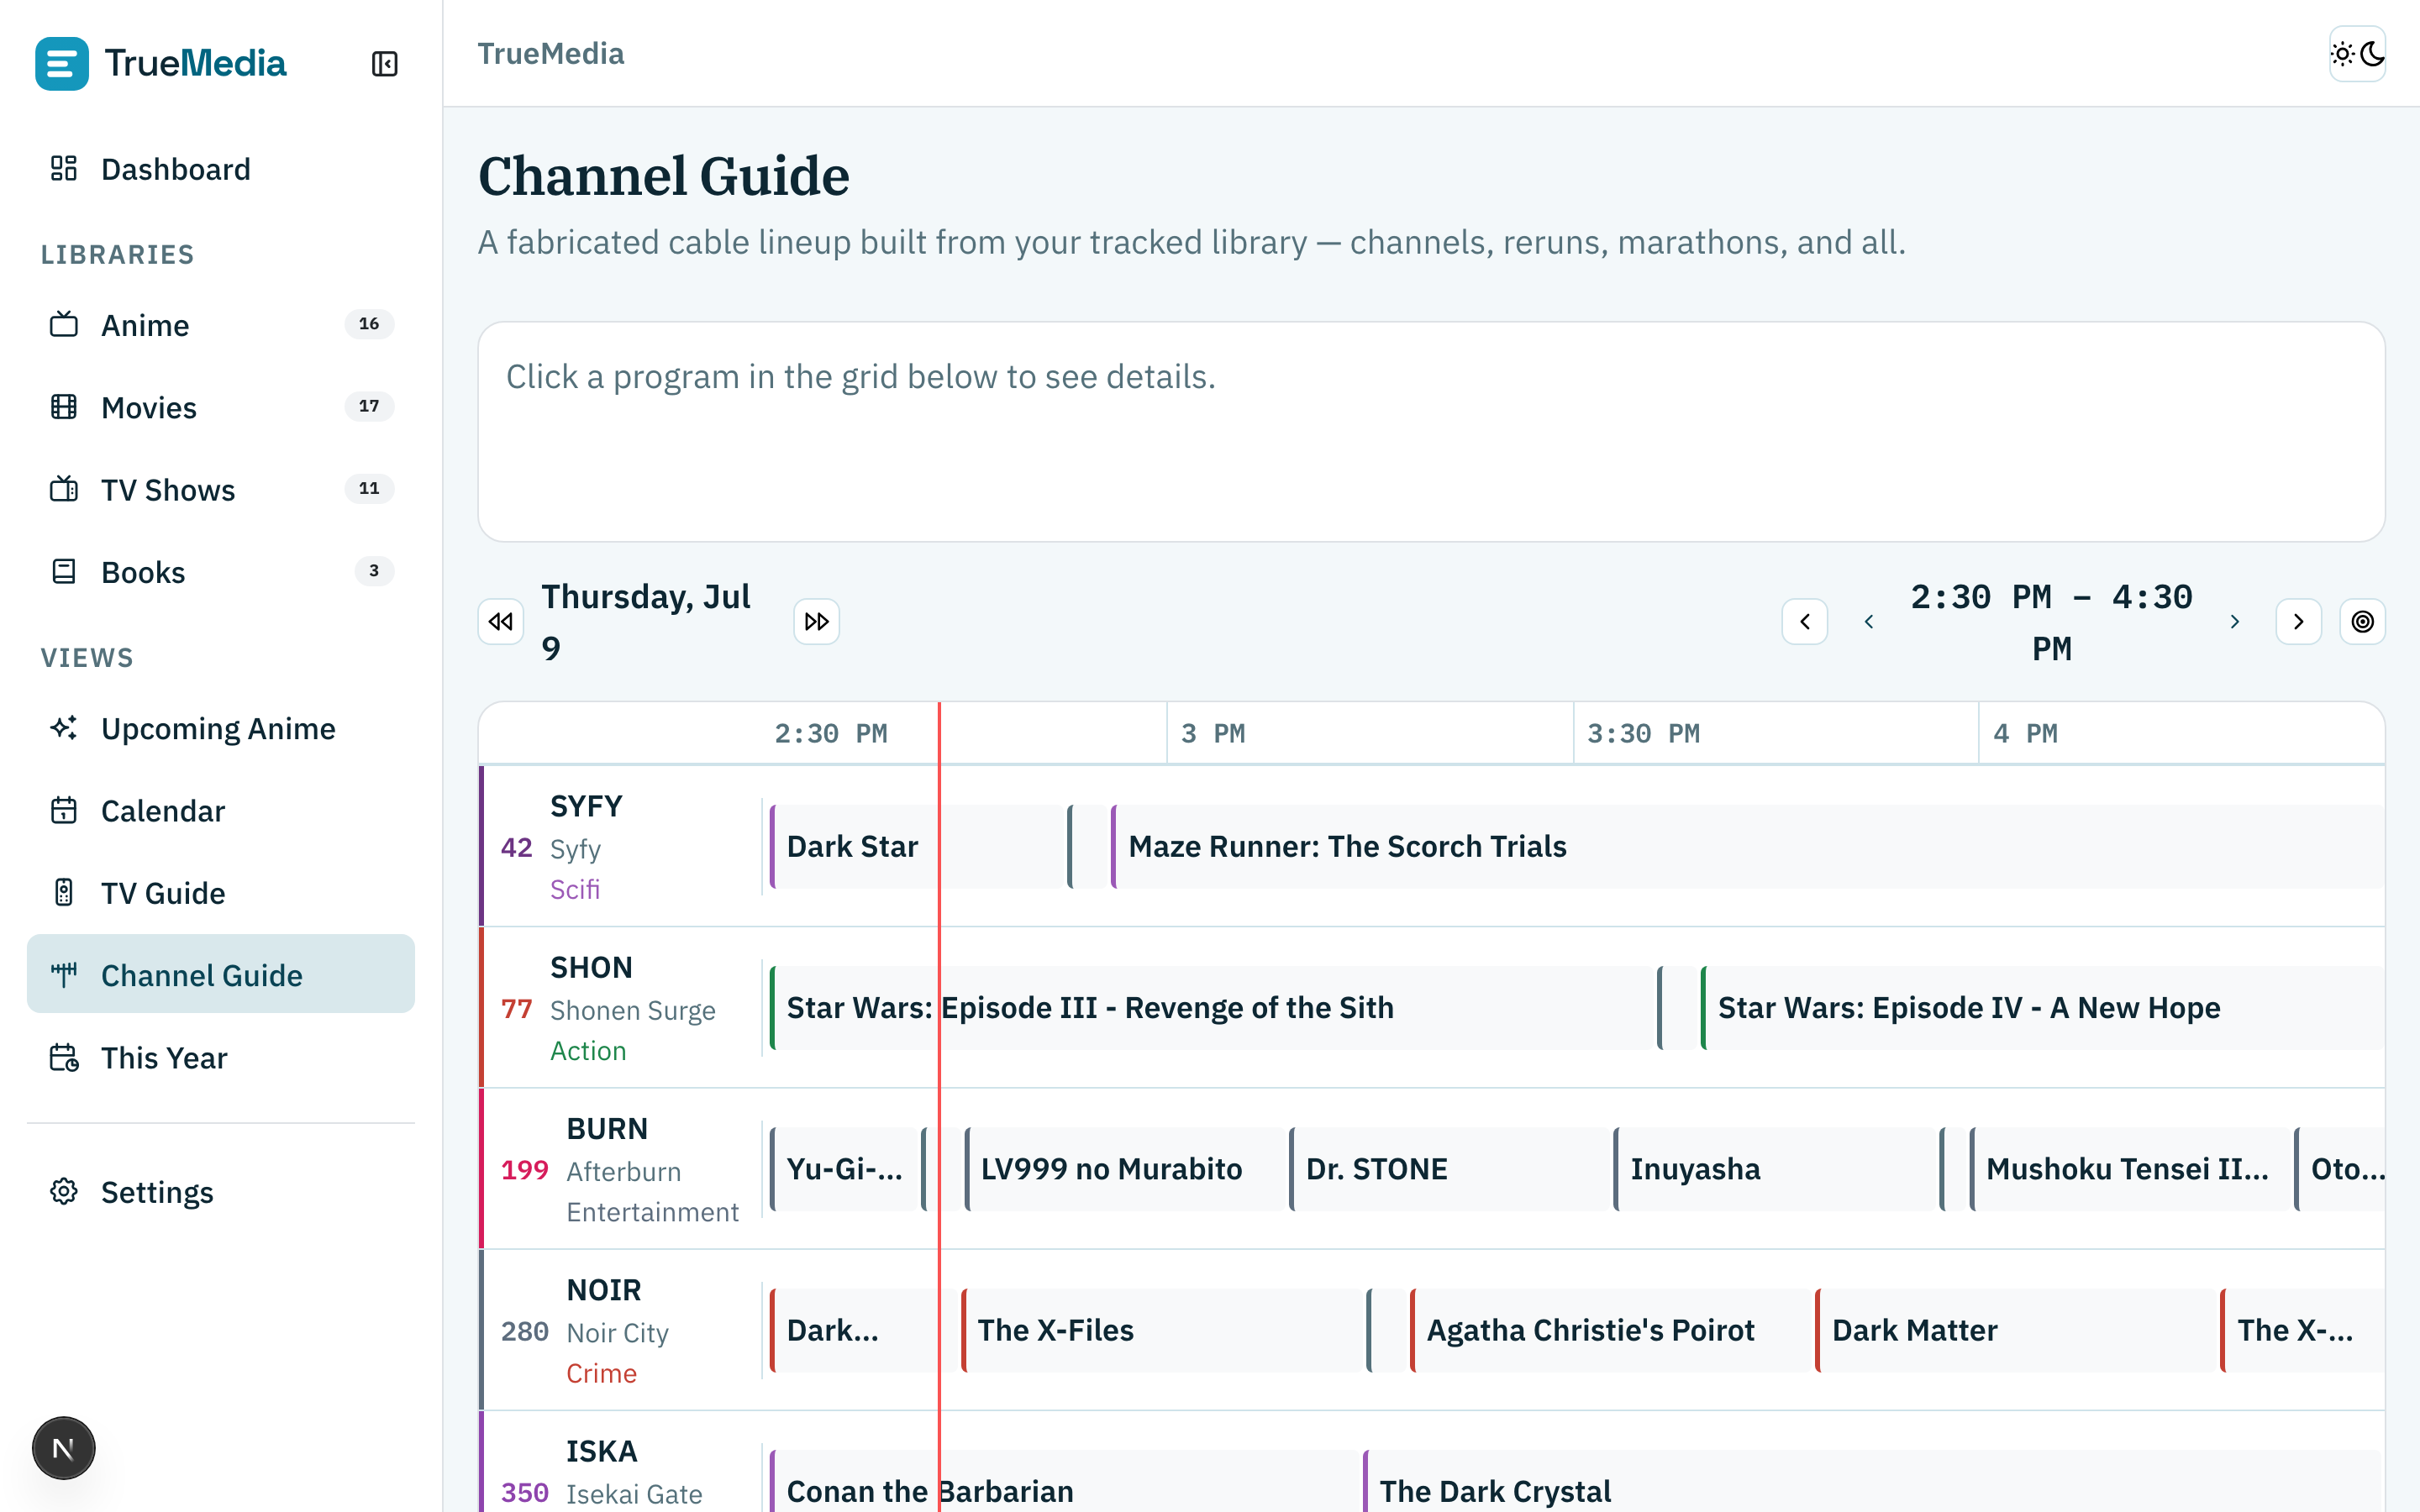
Task: Click small right chevron beside time range
Action: click(2234, 622)
